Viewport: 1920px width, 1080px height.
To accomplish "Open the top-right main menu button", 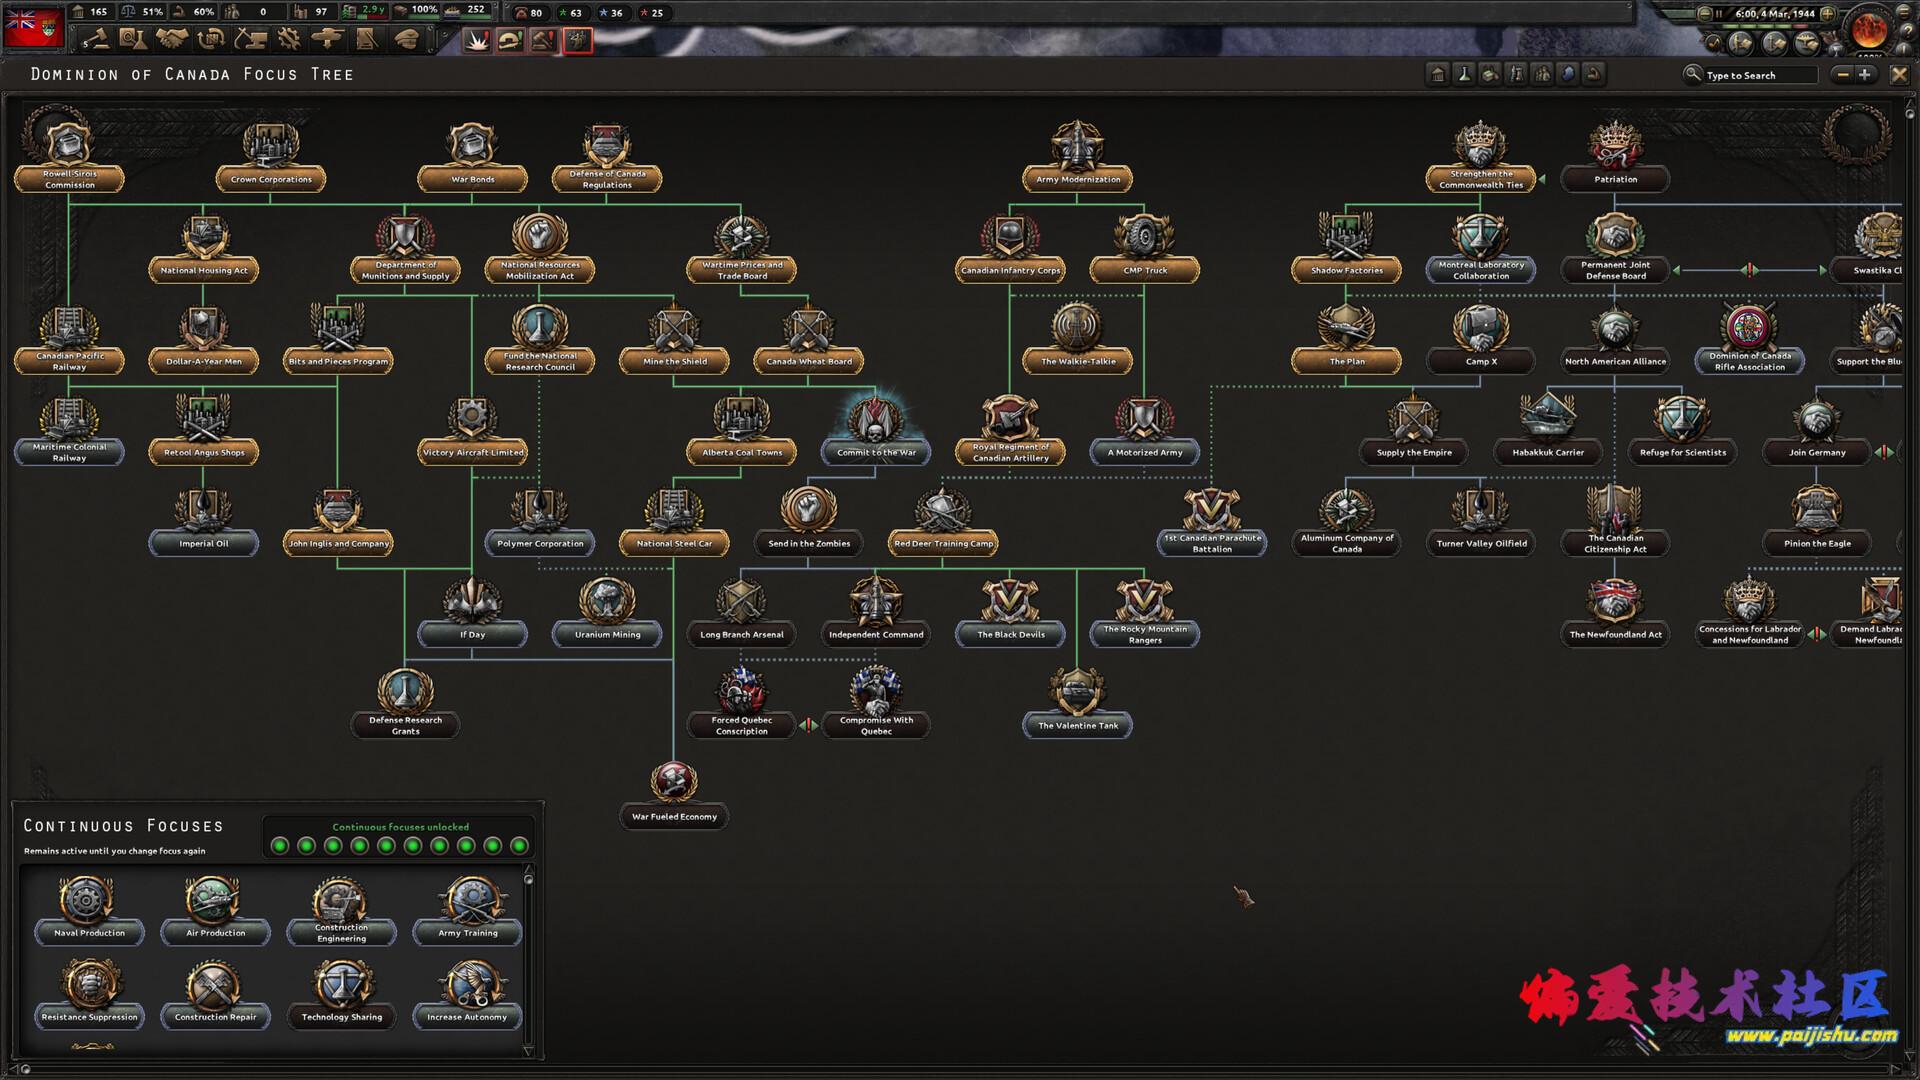I will pos(1904,11).
